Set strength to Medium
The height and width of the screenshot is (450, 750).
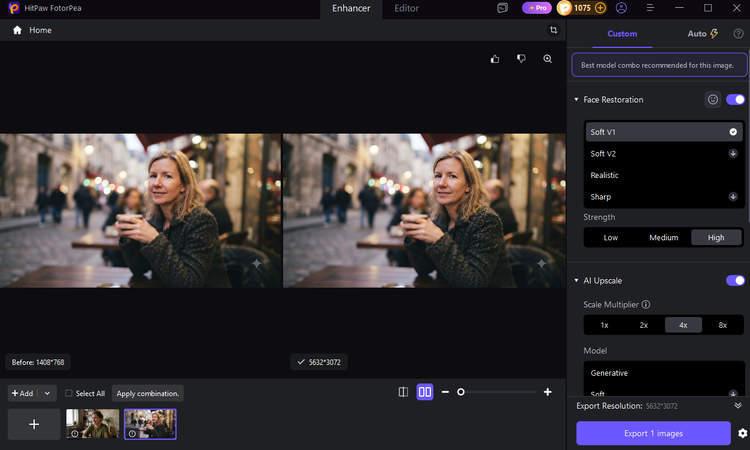tap(663, 238)
